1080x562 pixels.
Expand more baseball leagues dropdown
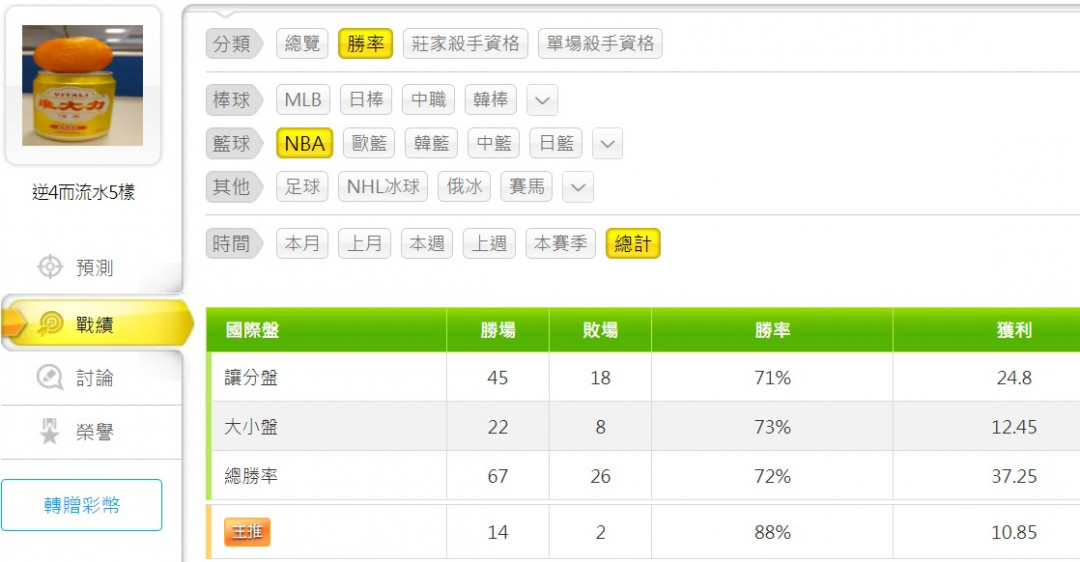(542, 100)
